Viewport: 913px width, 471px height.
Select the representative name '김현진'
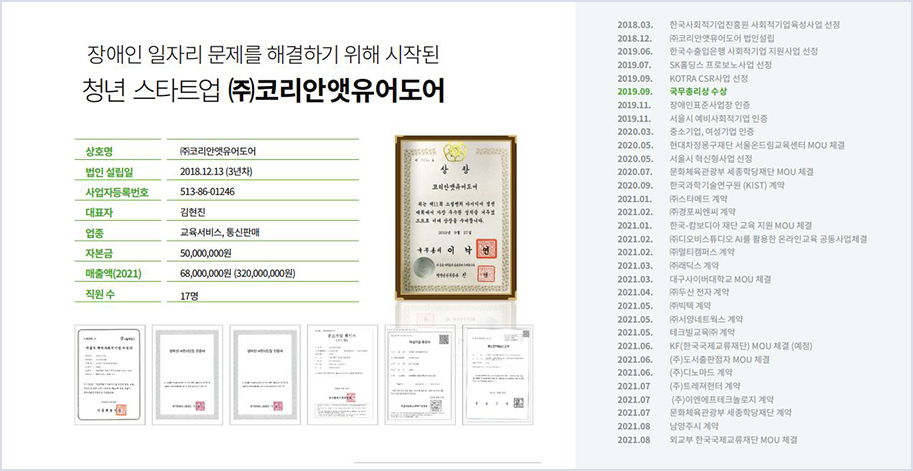[192, 213]
